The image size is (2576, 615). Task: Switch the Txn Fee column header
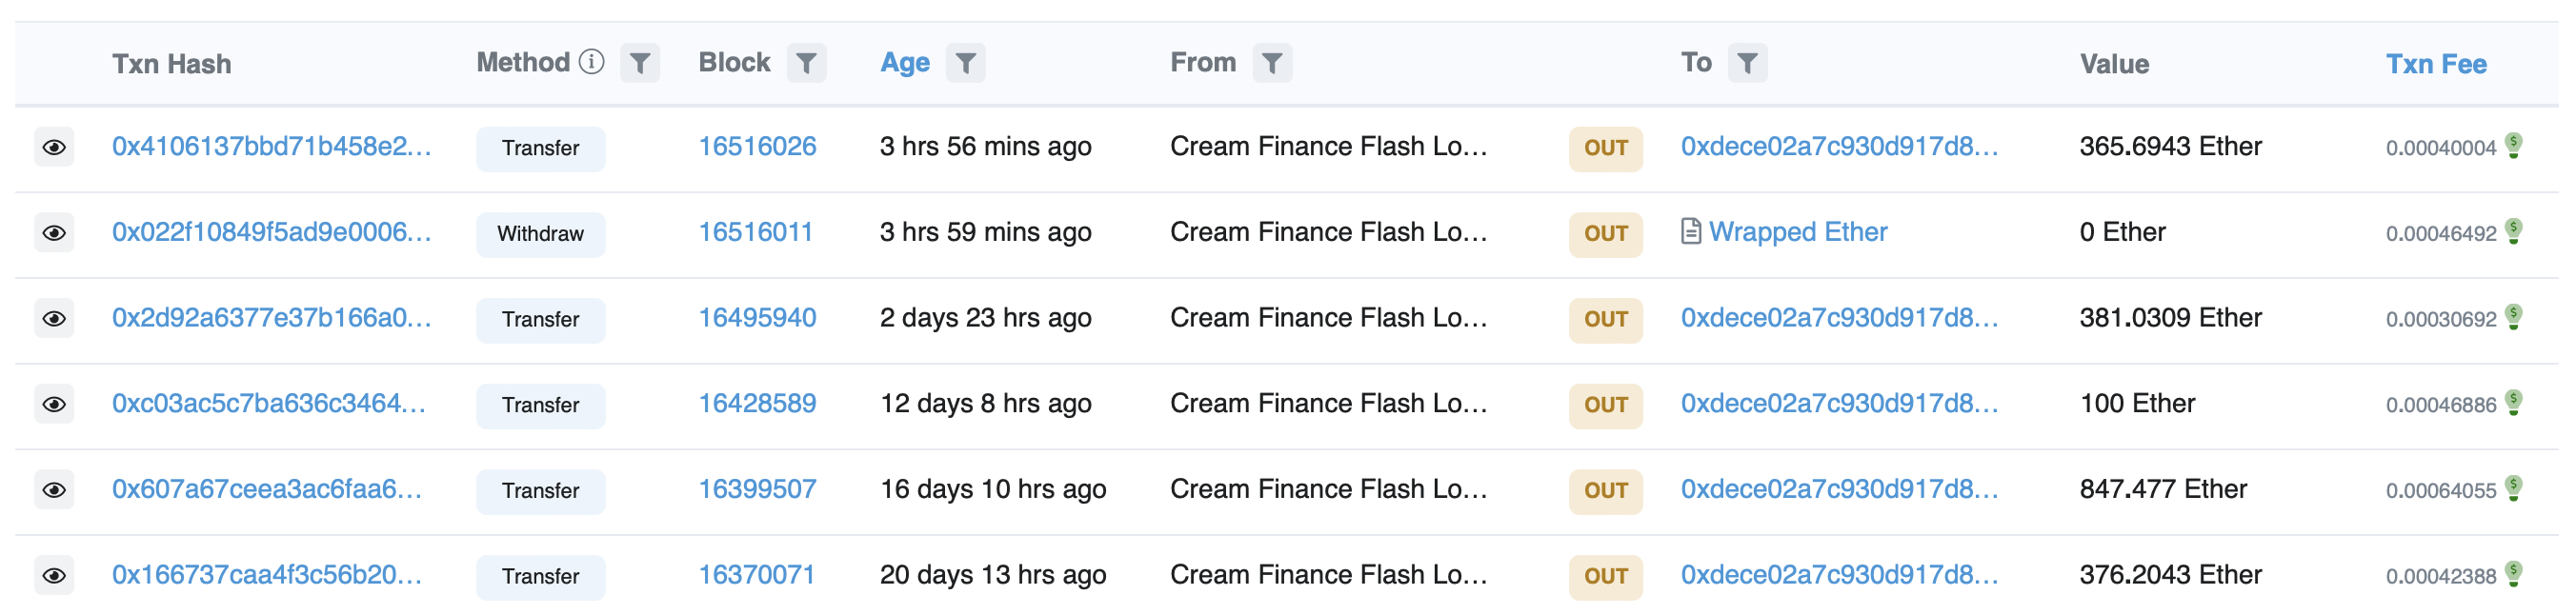2435,64
